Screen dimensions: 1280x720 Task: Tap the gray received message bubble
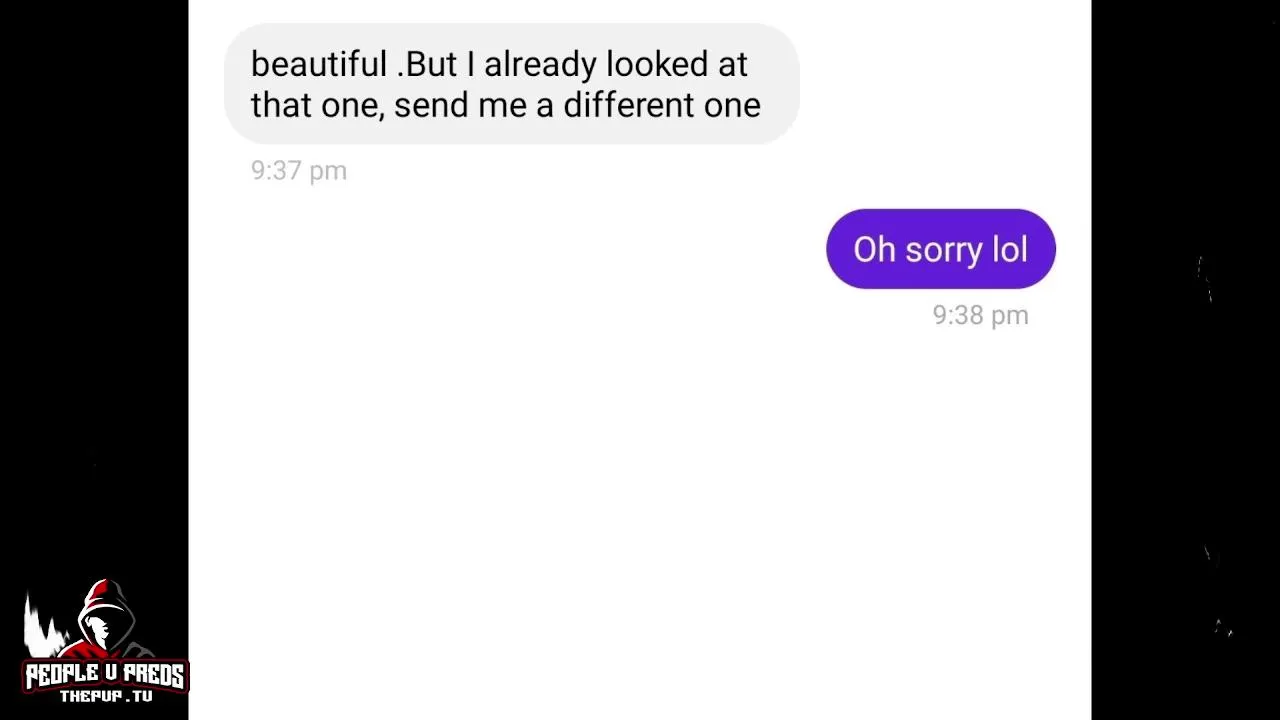511,84
